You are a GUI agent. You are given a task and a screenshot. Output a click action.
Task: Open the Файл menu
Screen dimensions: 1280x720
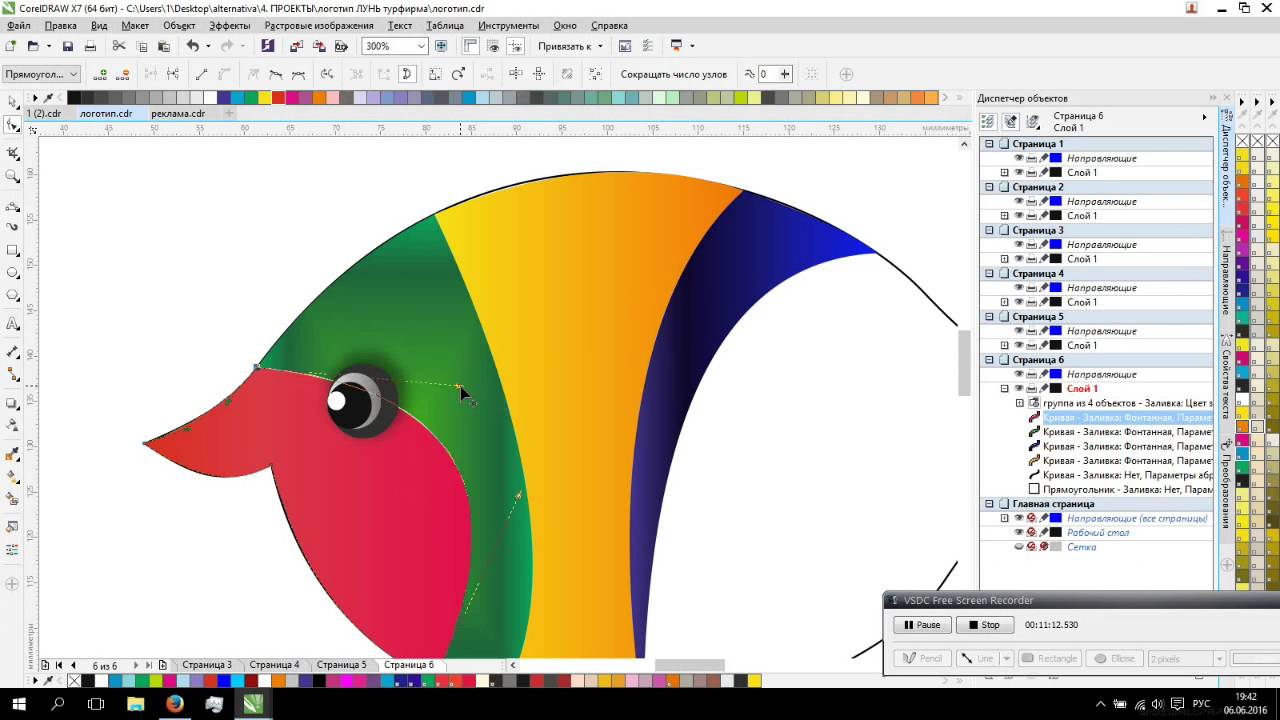[x=18, y=25]
